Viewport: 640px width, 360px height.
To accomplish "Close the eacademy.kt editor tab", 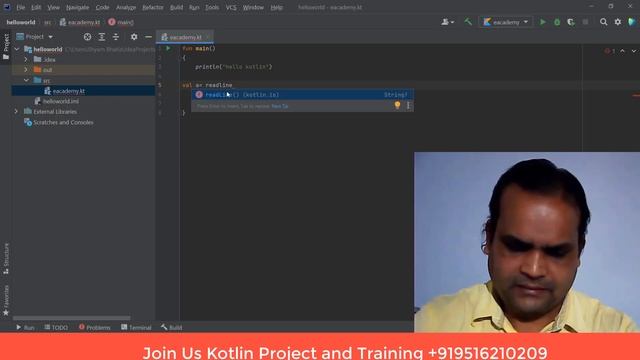I will (208, 37).
